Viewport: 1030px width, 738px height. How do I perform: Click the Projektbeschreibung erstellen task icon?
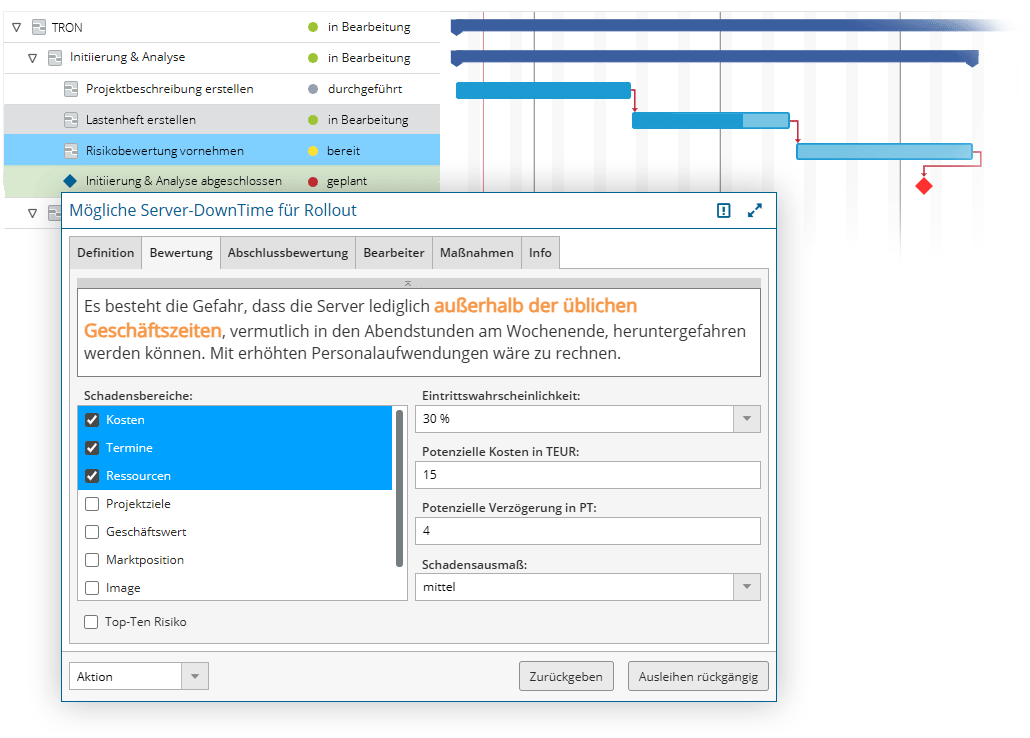click(71, 89)
